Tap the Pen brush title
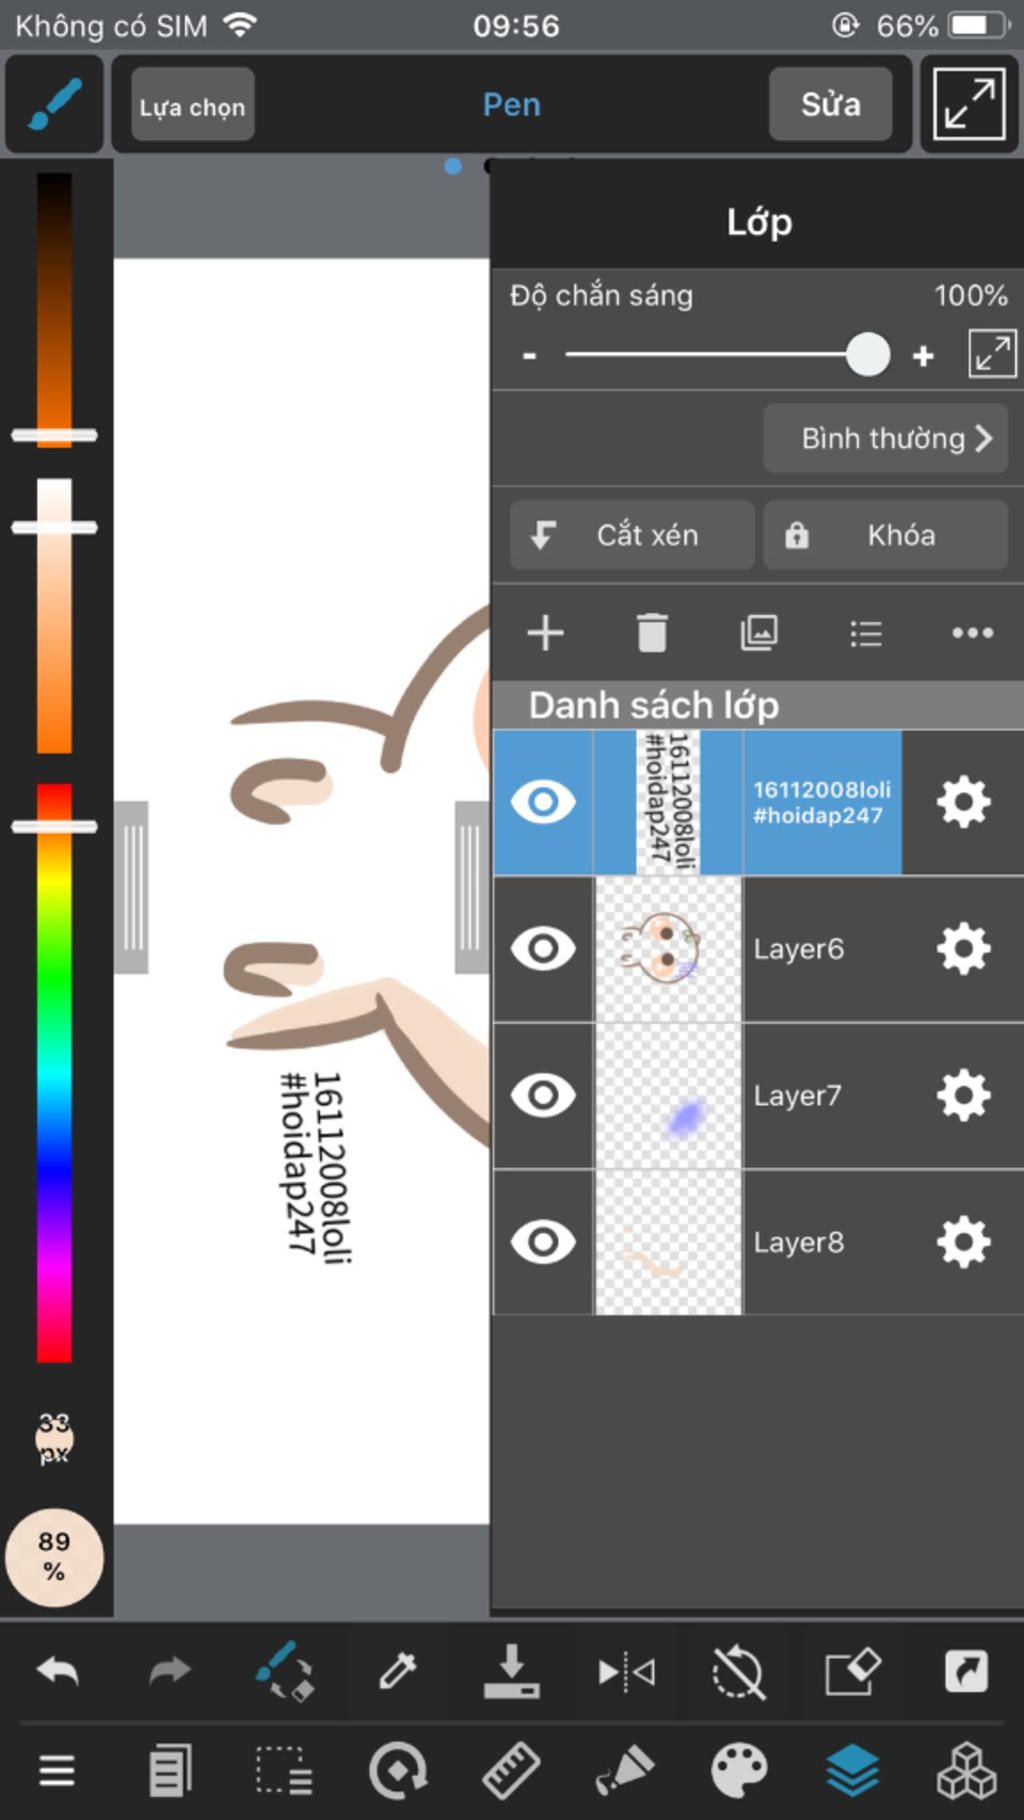The height and width of the screenshot is (1820, 1024). (x=511, y=105)
